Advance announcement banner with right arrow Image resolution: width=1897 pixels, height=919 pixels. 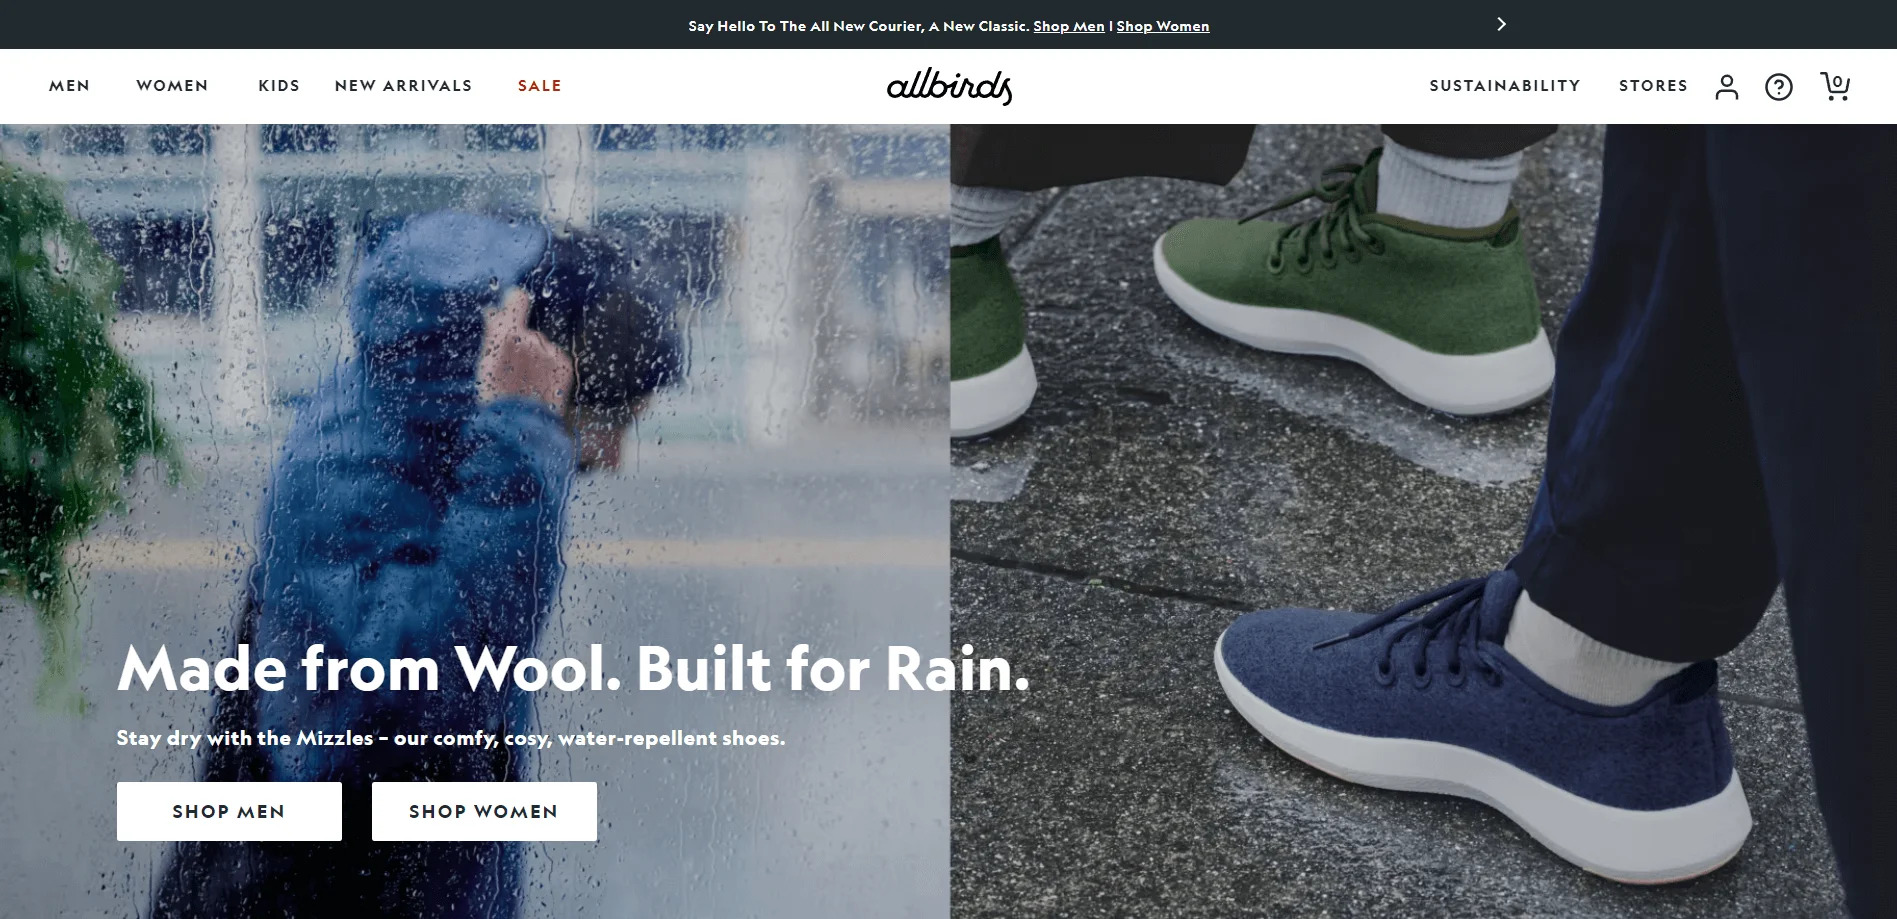pos(1501,24)
